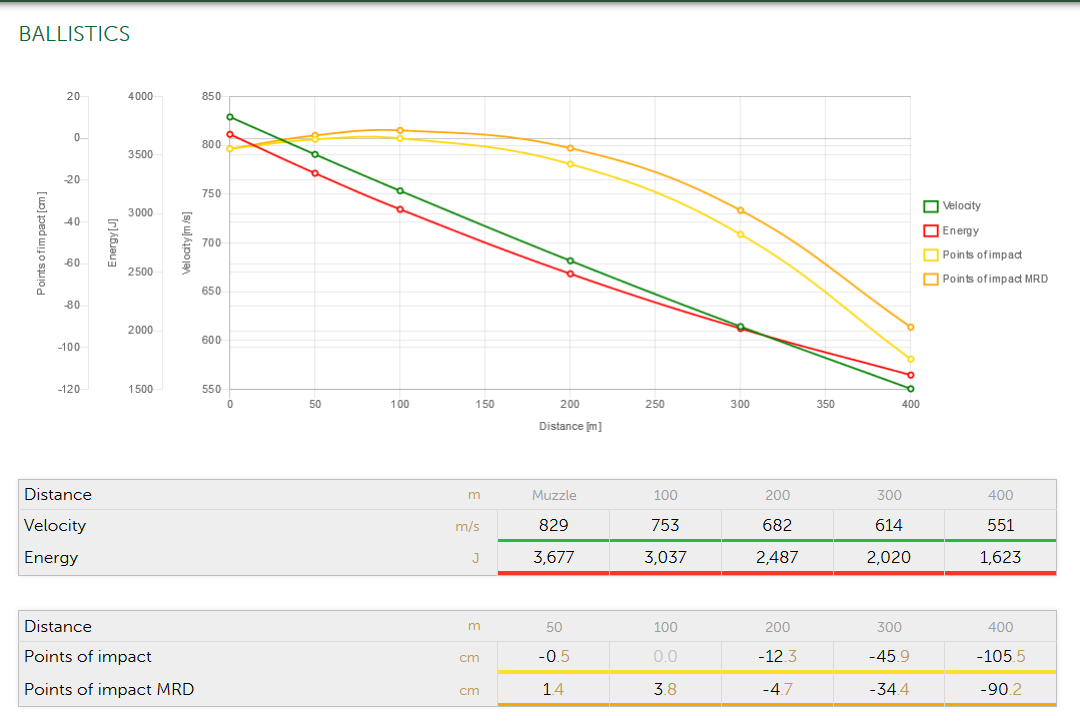Screen dimensions: 1080x727
Task: Toggle Points of impact MRD legend entry
Action: pos(994,279)
